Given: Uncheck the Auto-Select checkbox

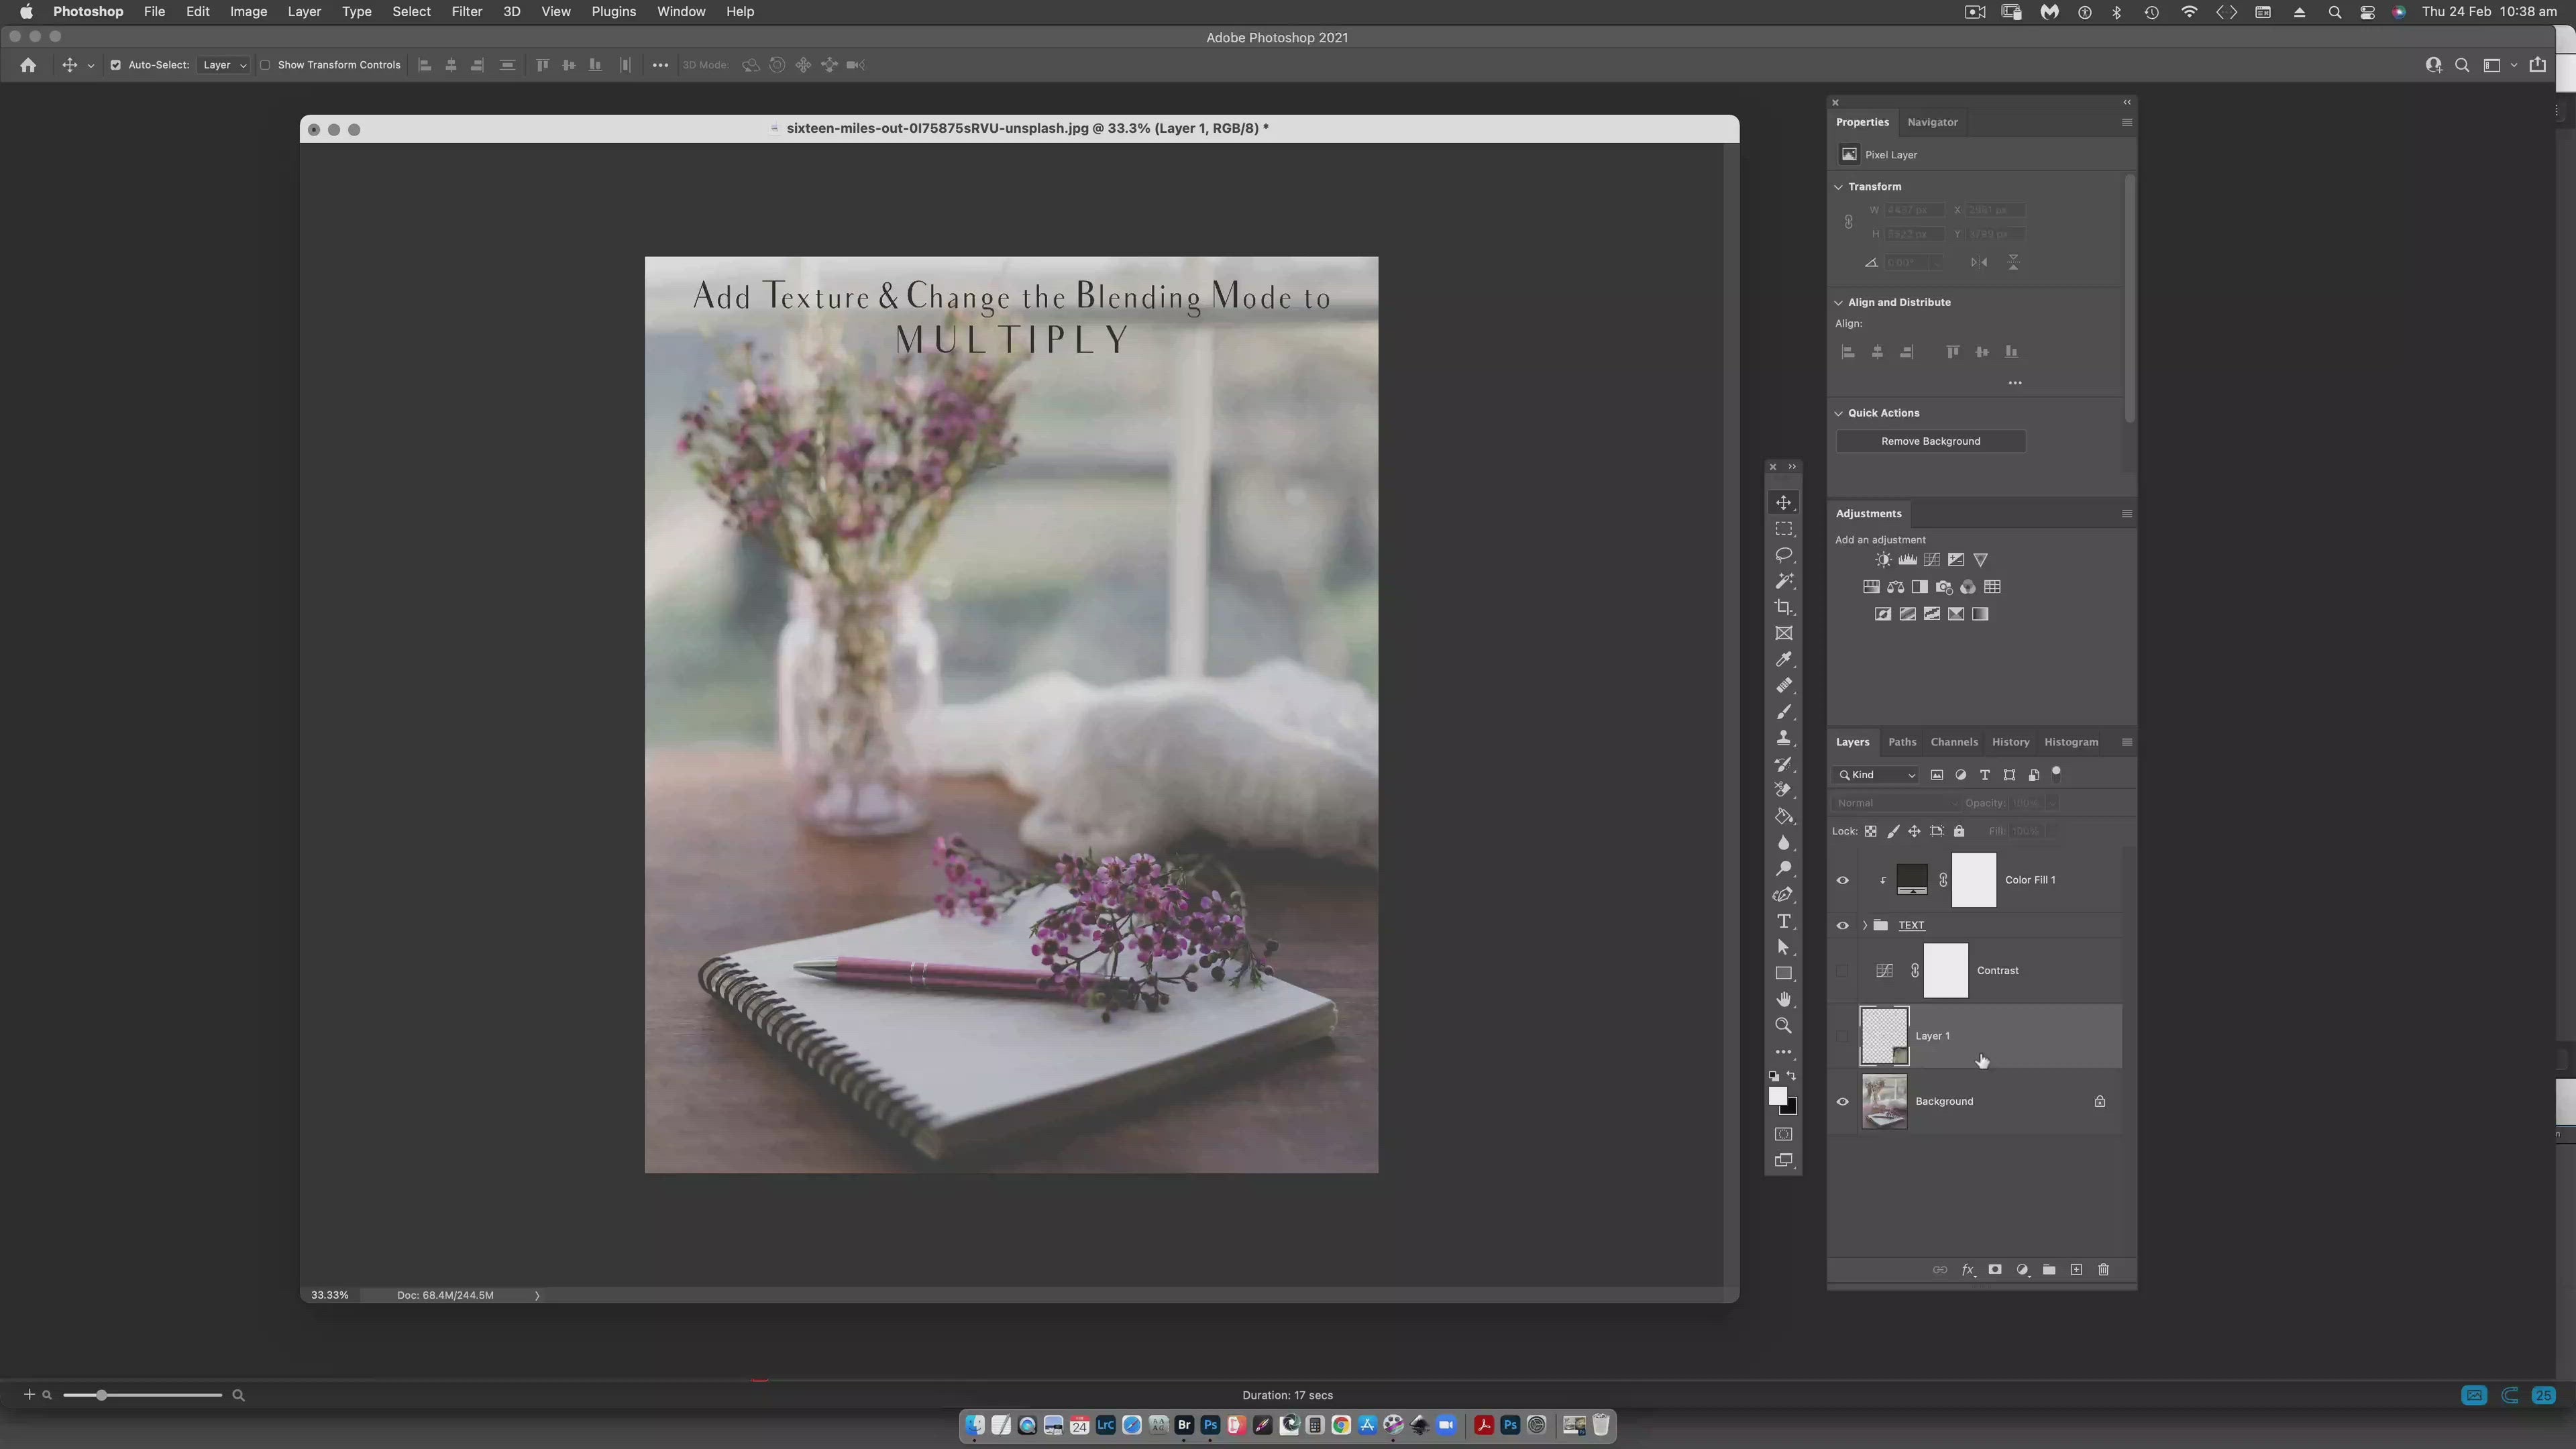Looking at the screenshot, I should point(115,65).
